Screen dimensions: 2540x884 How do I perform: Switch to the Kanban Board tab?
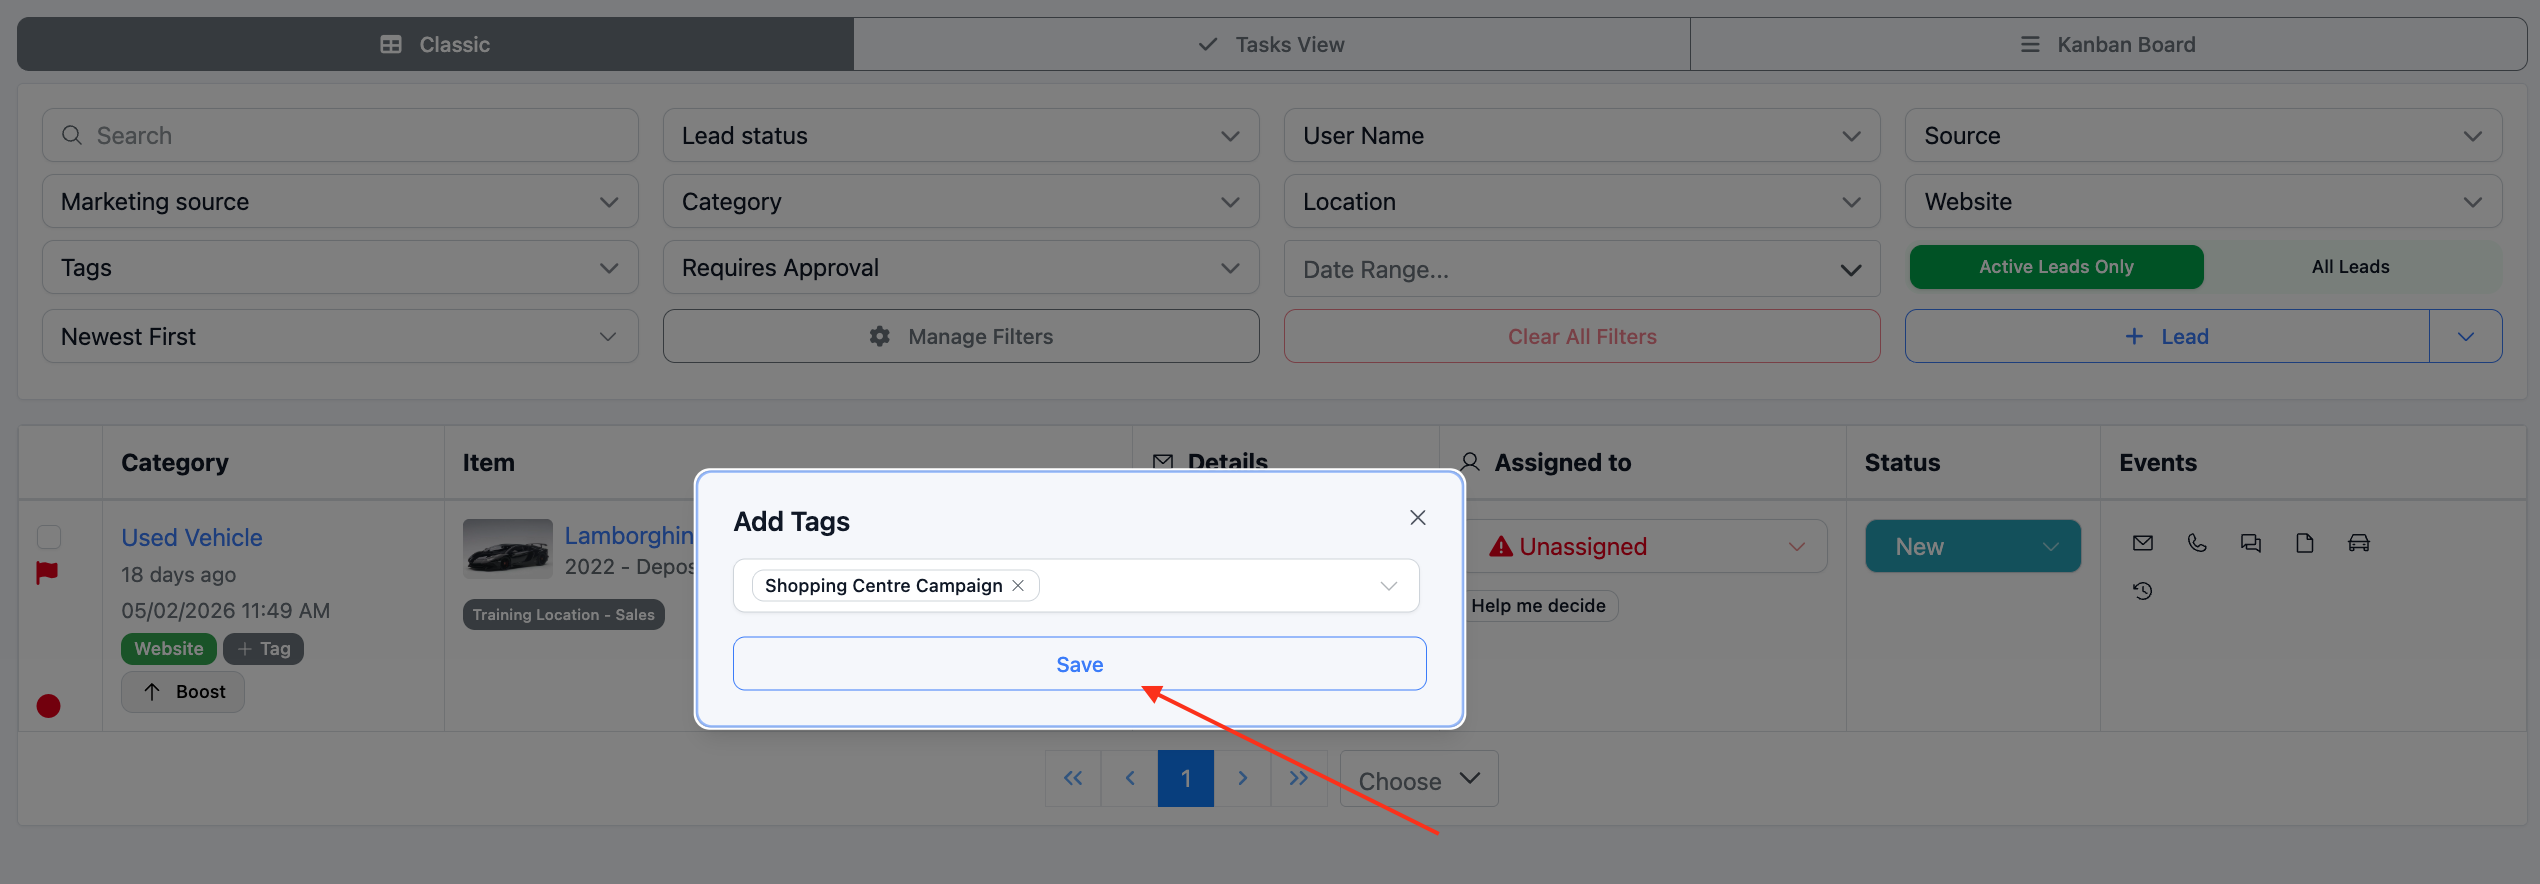point(2108,45)
